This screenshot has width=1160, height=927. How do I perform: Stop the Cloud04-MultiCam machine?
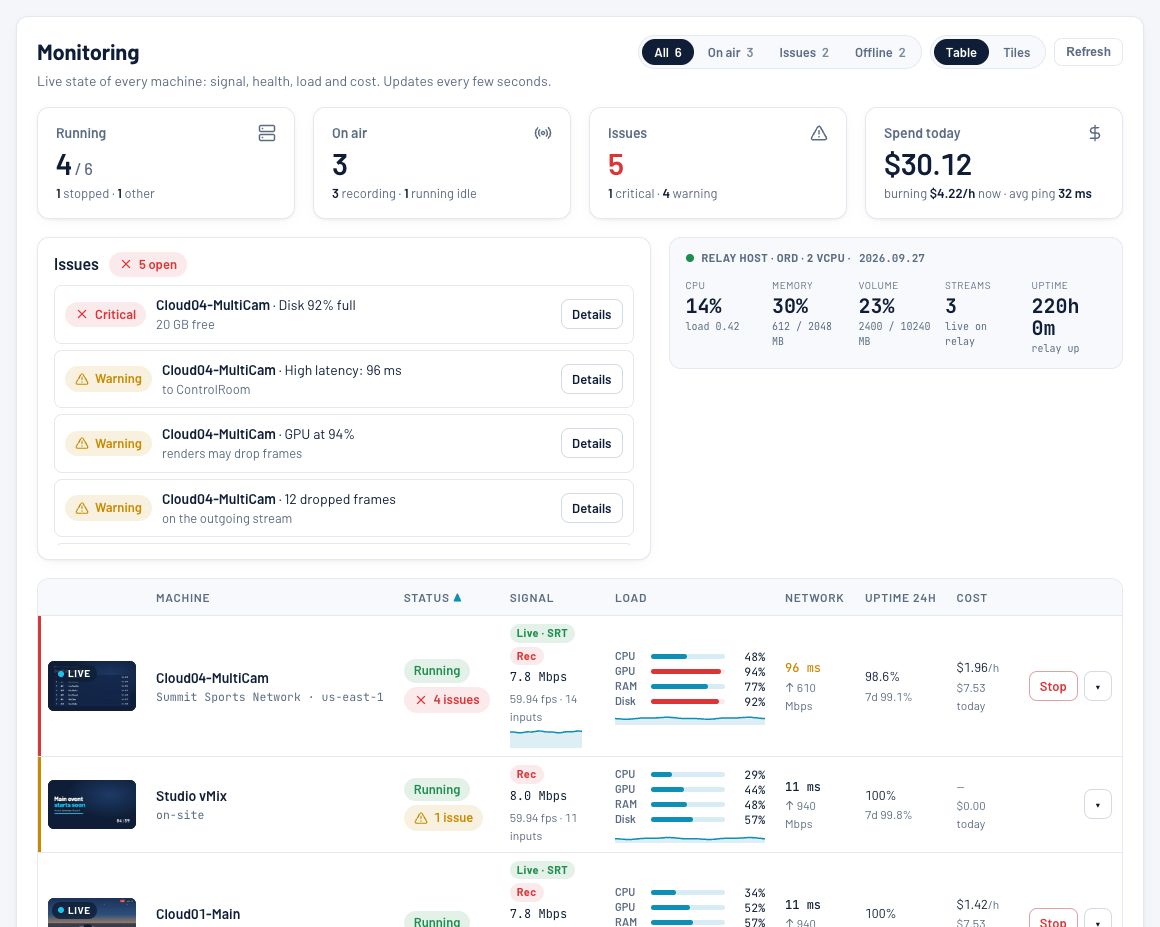pyautogui.click(x=1053, y=687)
